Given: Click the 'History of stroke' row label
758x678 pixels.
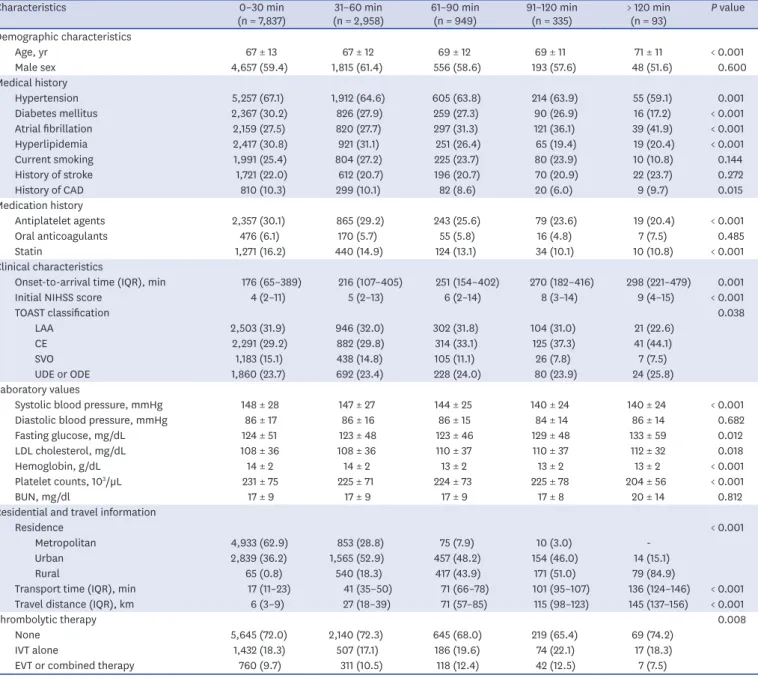Looking at the screenshot, I should tap(54, 175).
